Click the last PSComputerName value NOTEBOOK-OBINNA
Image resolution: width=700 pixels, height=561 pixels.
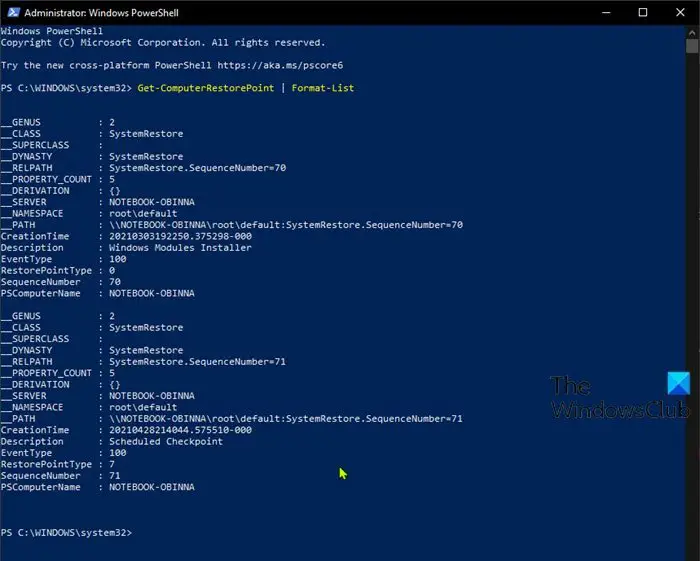152,487
